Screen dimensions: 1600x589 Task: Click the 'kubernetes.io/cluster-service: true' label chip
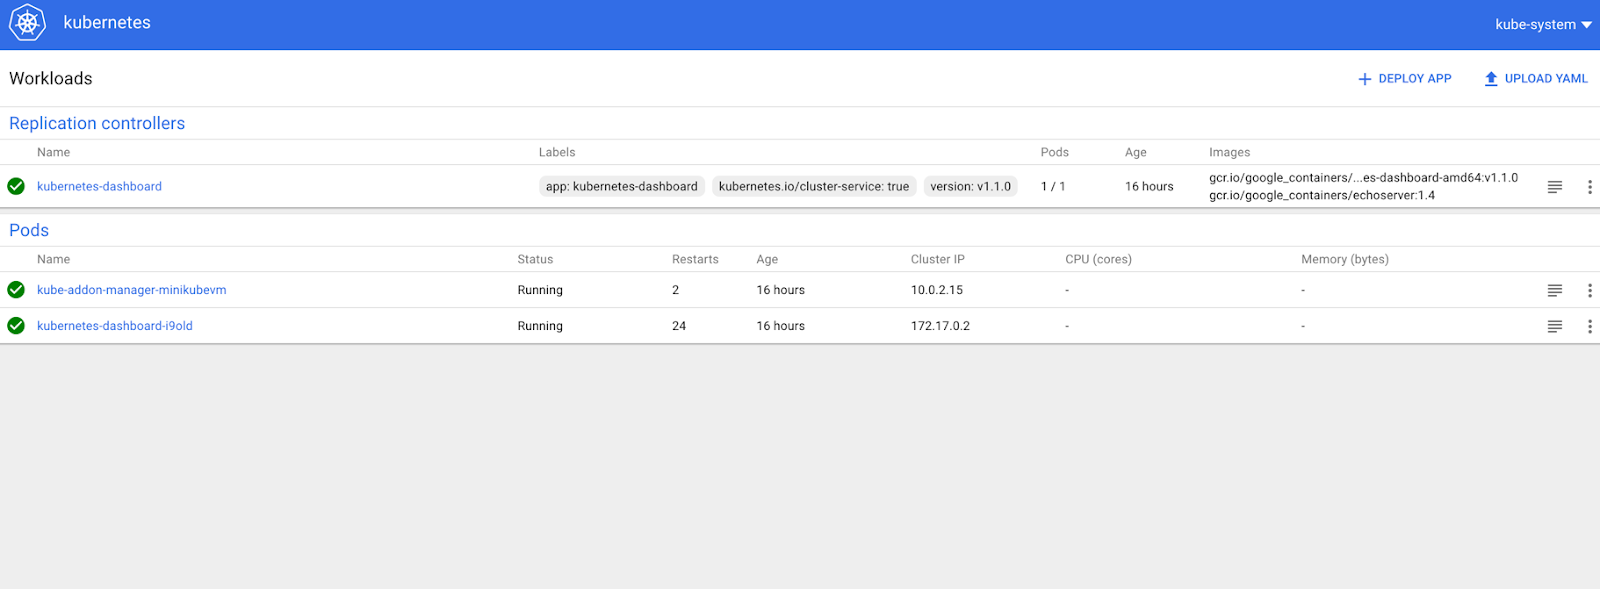coord(814,186)
